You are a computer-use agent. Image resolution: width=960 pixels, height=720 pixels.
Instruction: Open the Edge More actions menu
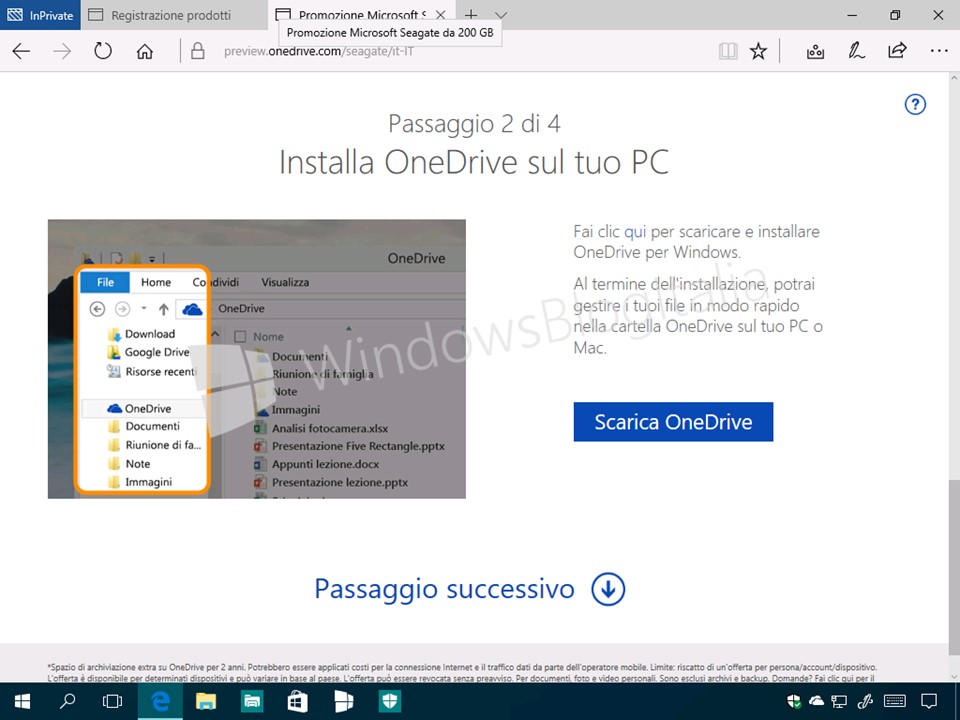[x=939, y=51]
